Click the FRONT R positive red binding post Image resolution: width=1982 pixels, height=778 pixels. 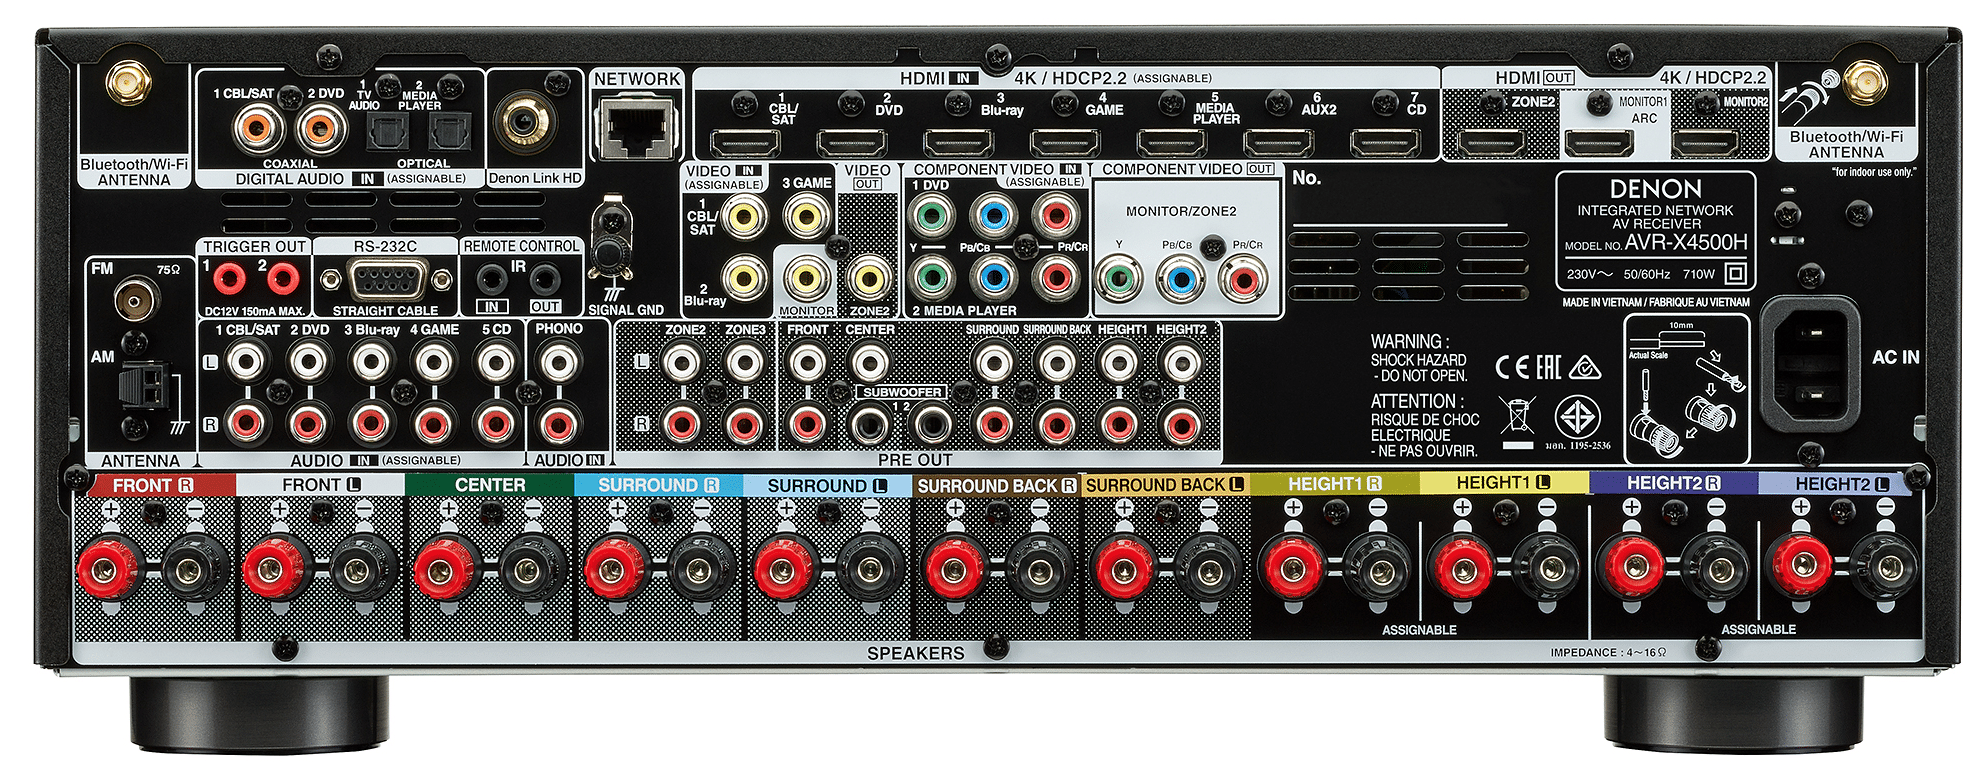pos(108,569)
